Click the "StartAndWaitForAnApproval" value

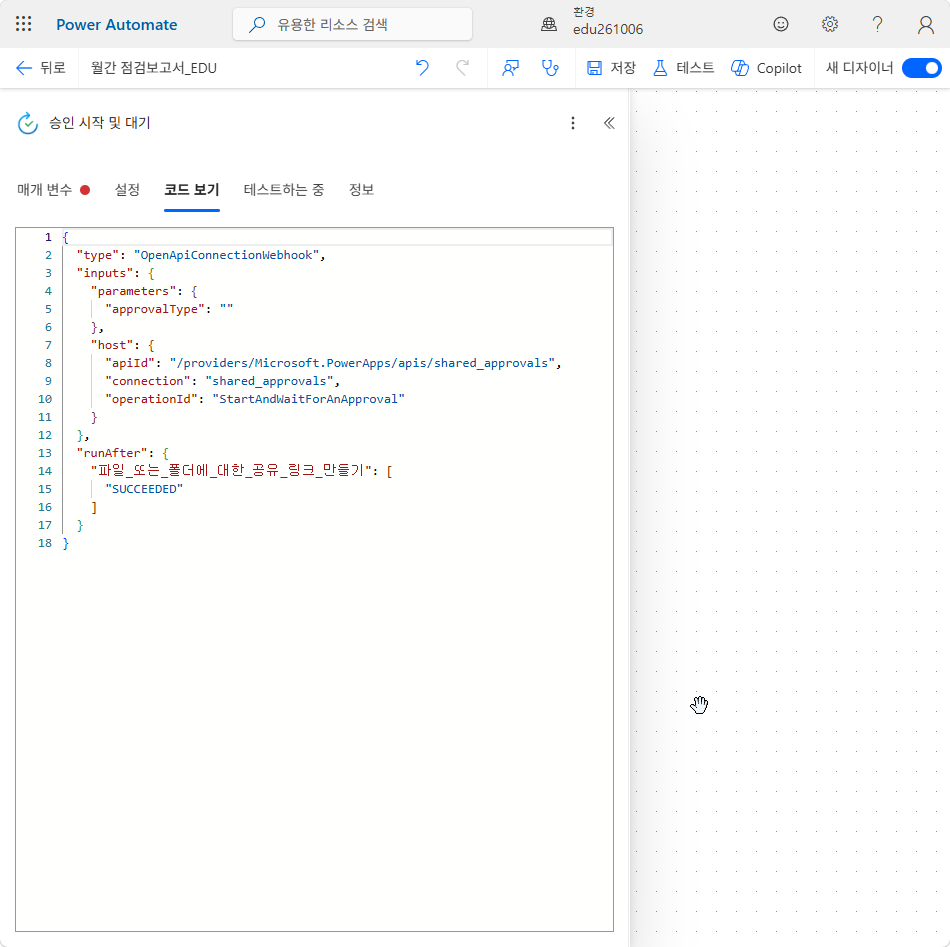308,399
